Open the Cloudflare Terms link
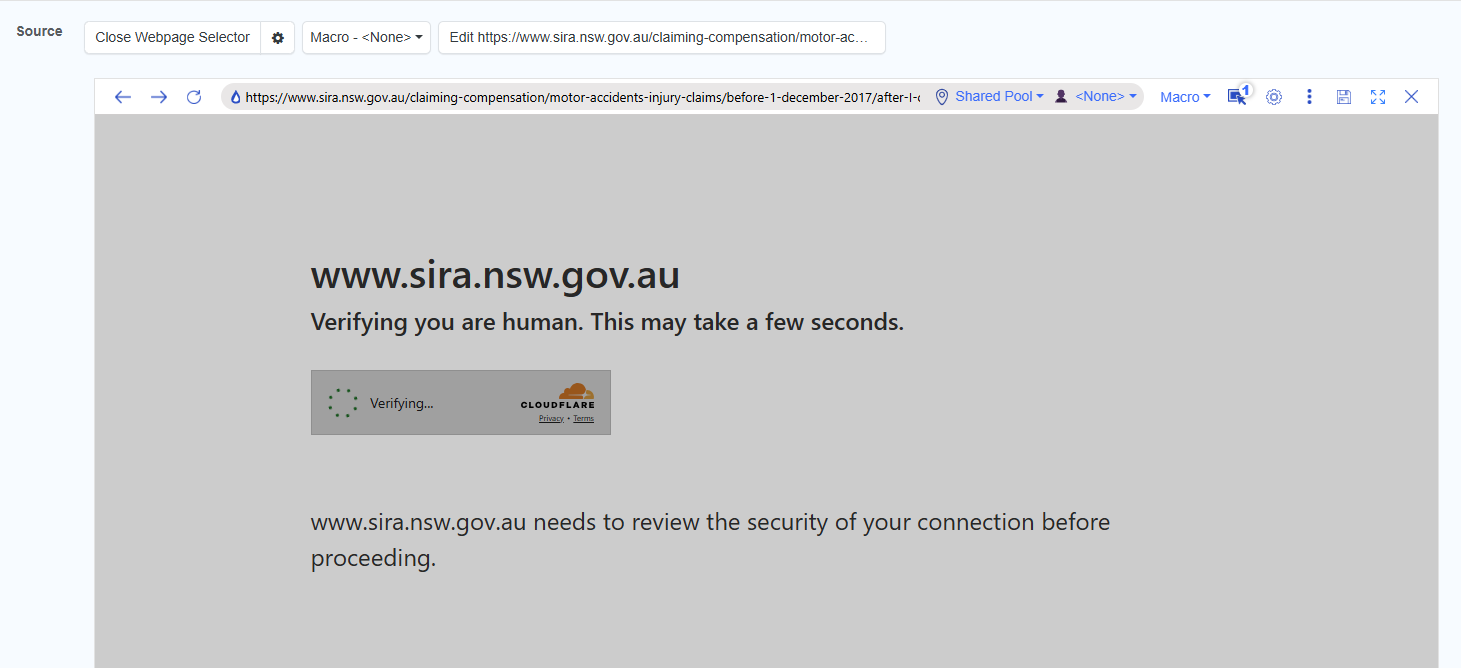 pyautogui.click(x=583, y=419)
